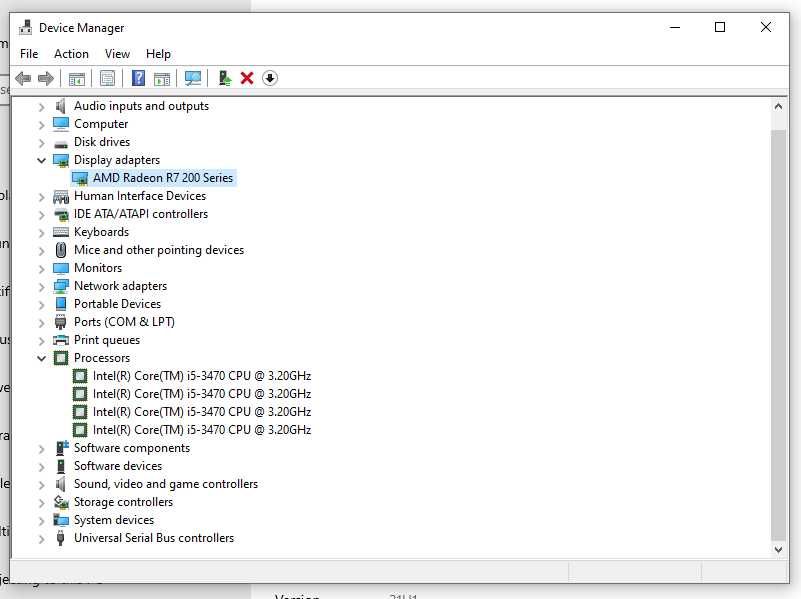Collapse the Display adapters node
The height and width of the screenshot is (599, 801).
coord(41,160)
